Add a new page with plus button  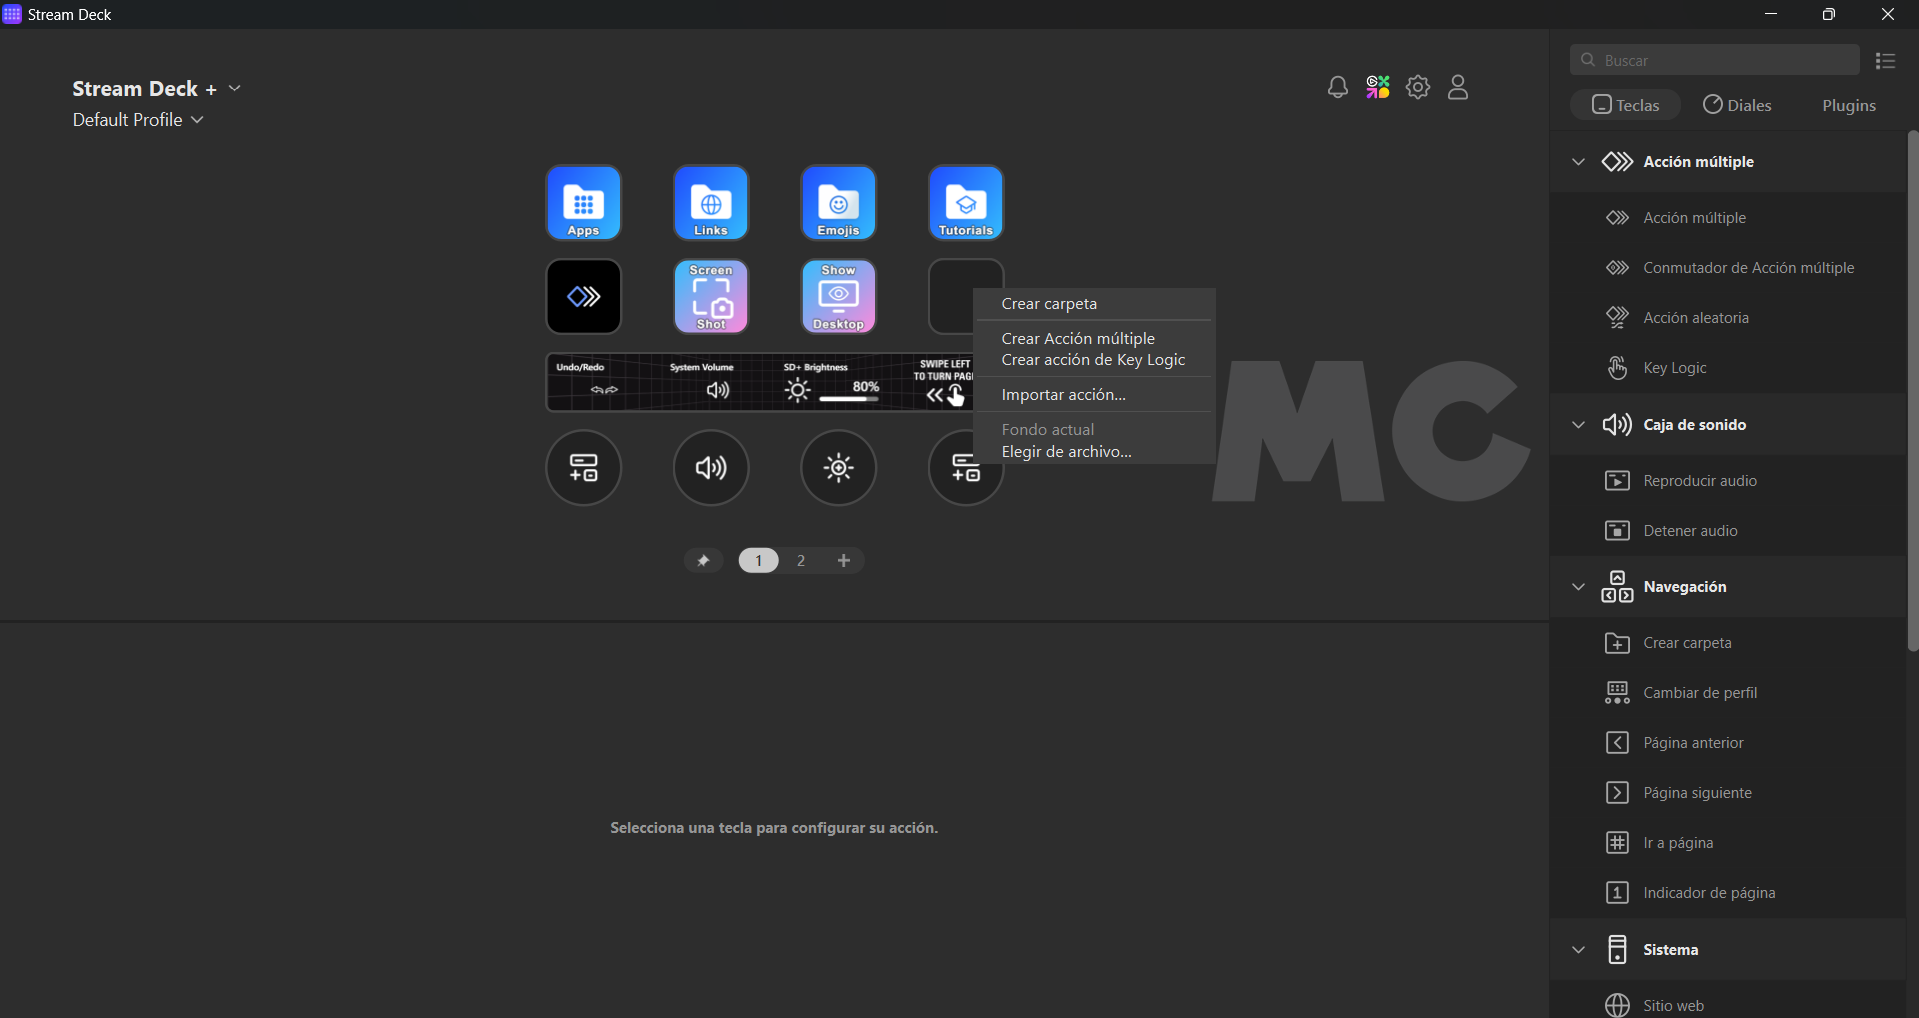[844, 561]
